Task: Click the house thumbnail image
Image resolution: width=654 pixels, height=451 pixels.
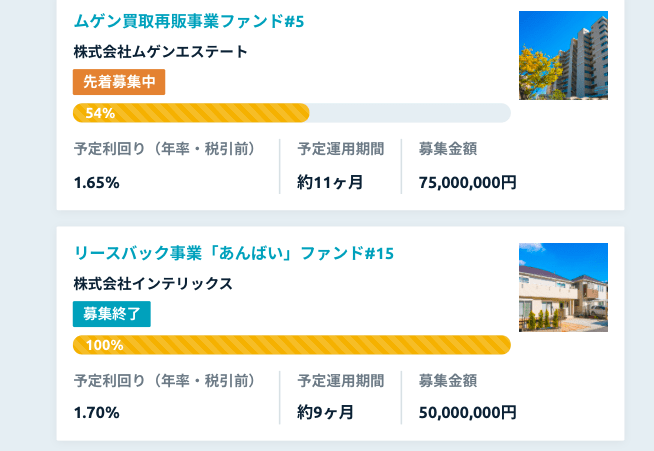Action: (563, 287)
